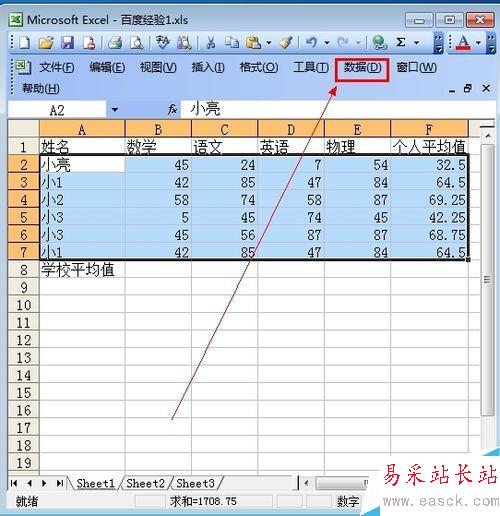Click the Undo arrow icon
Image resolution: width=500 pixels, height=516 pixels.
312,42
